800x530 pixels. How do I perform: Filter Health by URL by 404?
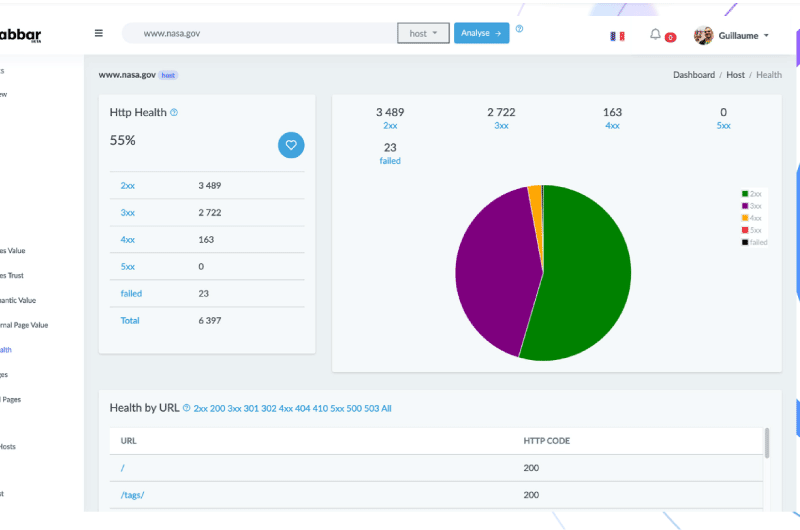click(x=303, y=409)
